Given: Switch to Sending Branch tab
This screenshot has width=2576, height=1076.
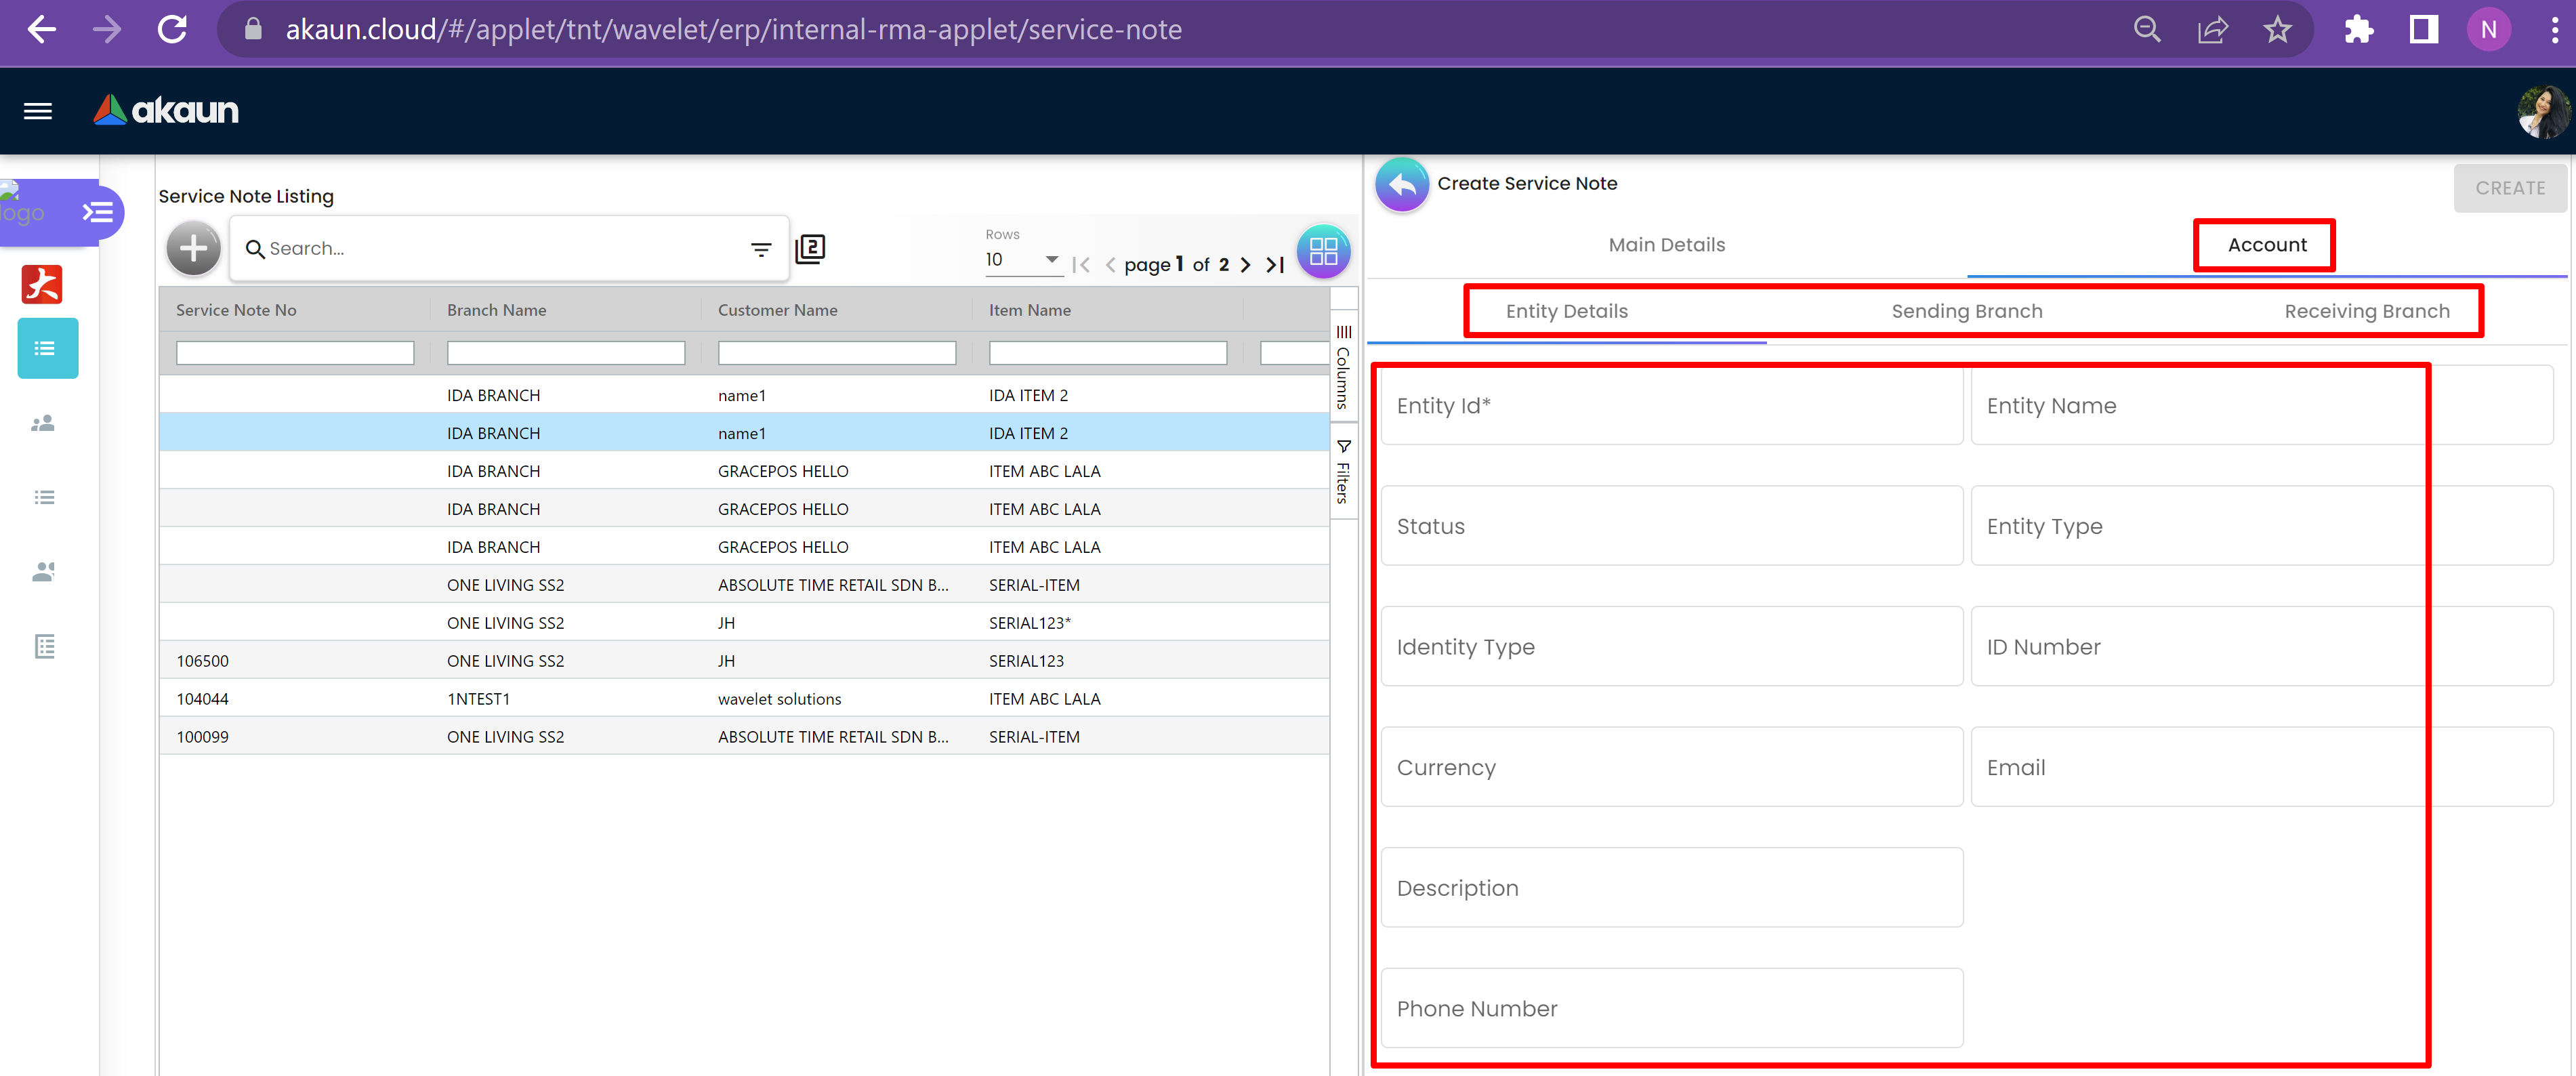Looking at the screenshot, I should (1966, 311).
